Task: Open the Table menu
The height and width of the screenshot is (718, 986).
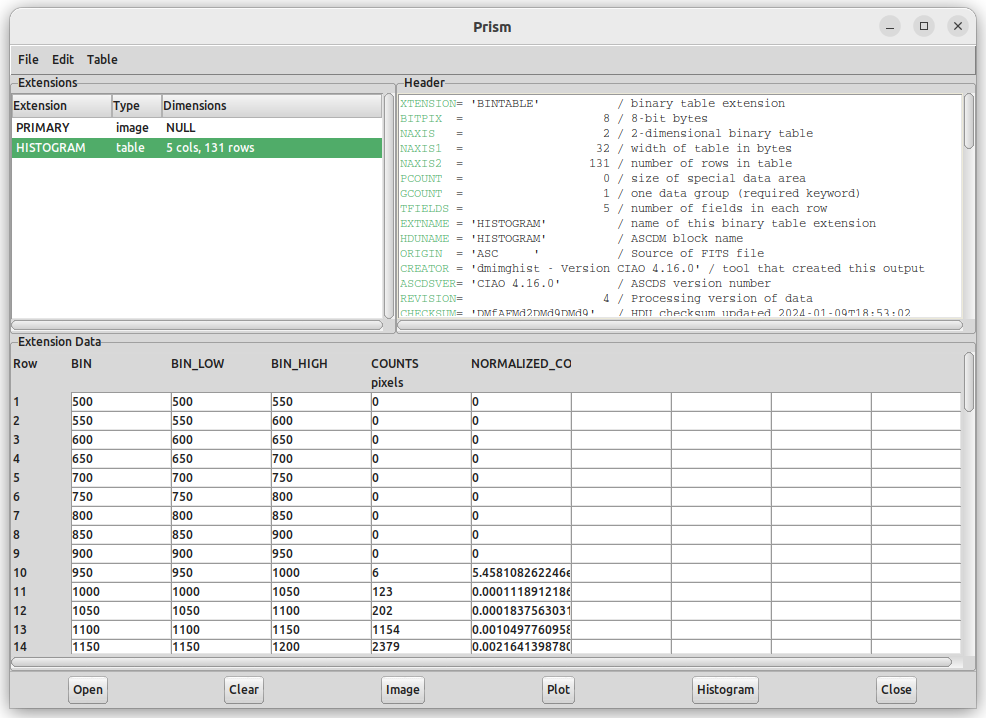Action: coord(102,60)
